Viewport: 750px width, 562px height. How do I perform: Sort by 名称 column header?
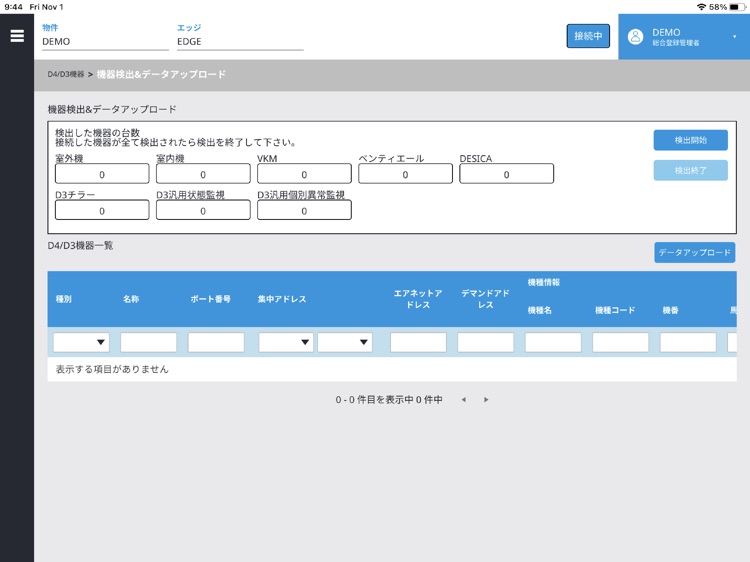(x=131, y=299)
